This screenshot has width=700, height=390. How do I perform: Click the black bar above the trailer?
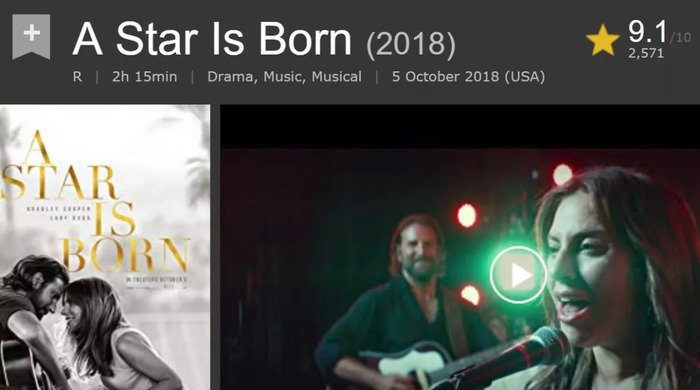[x=460, y=127]
